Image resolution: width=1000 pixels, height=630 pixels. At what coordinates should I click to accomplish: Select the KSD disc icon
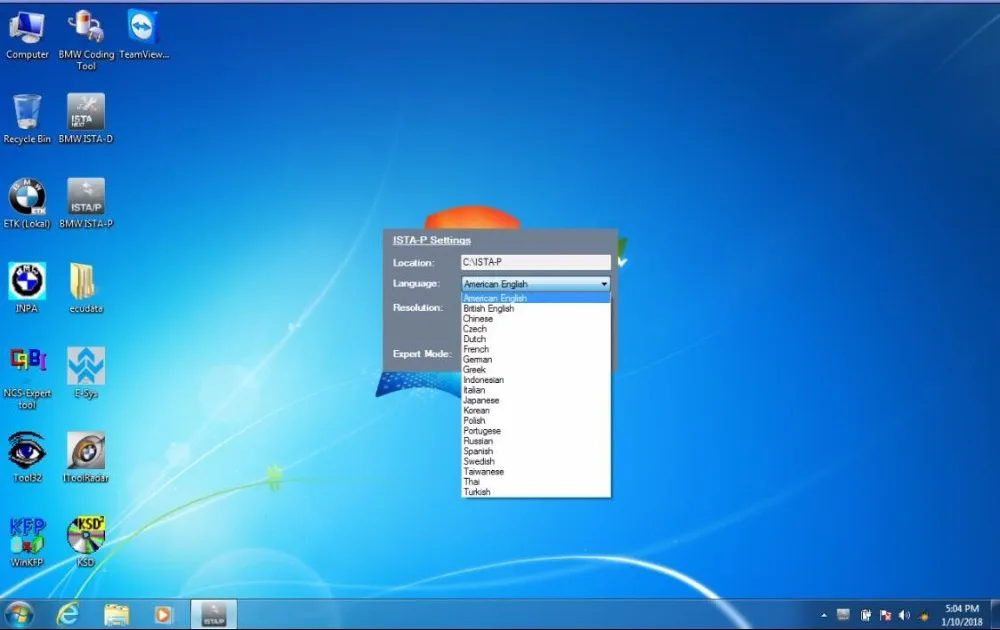(86, 542)
